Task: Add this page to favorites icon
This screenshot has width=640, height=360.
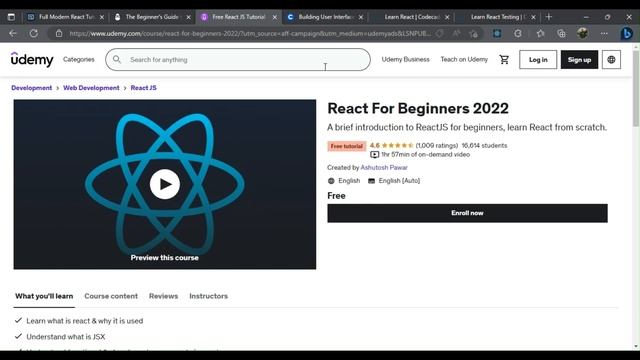Action: coord(474,33)
